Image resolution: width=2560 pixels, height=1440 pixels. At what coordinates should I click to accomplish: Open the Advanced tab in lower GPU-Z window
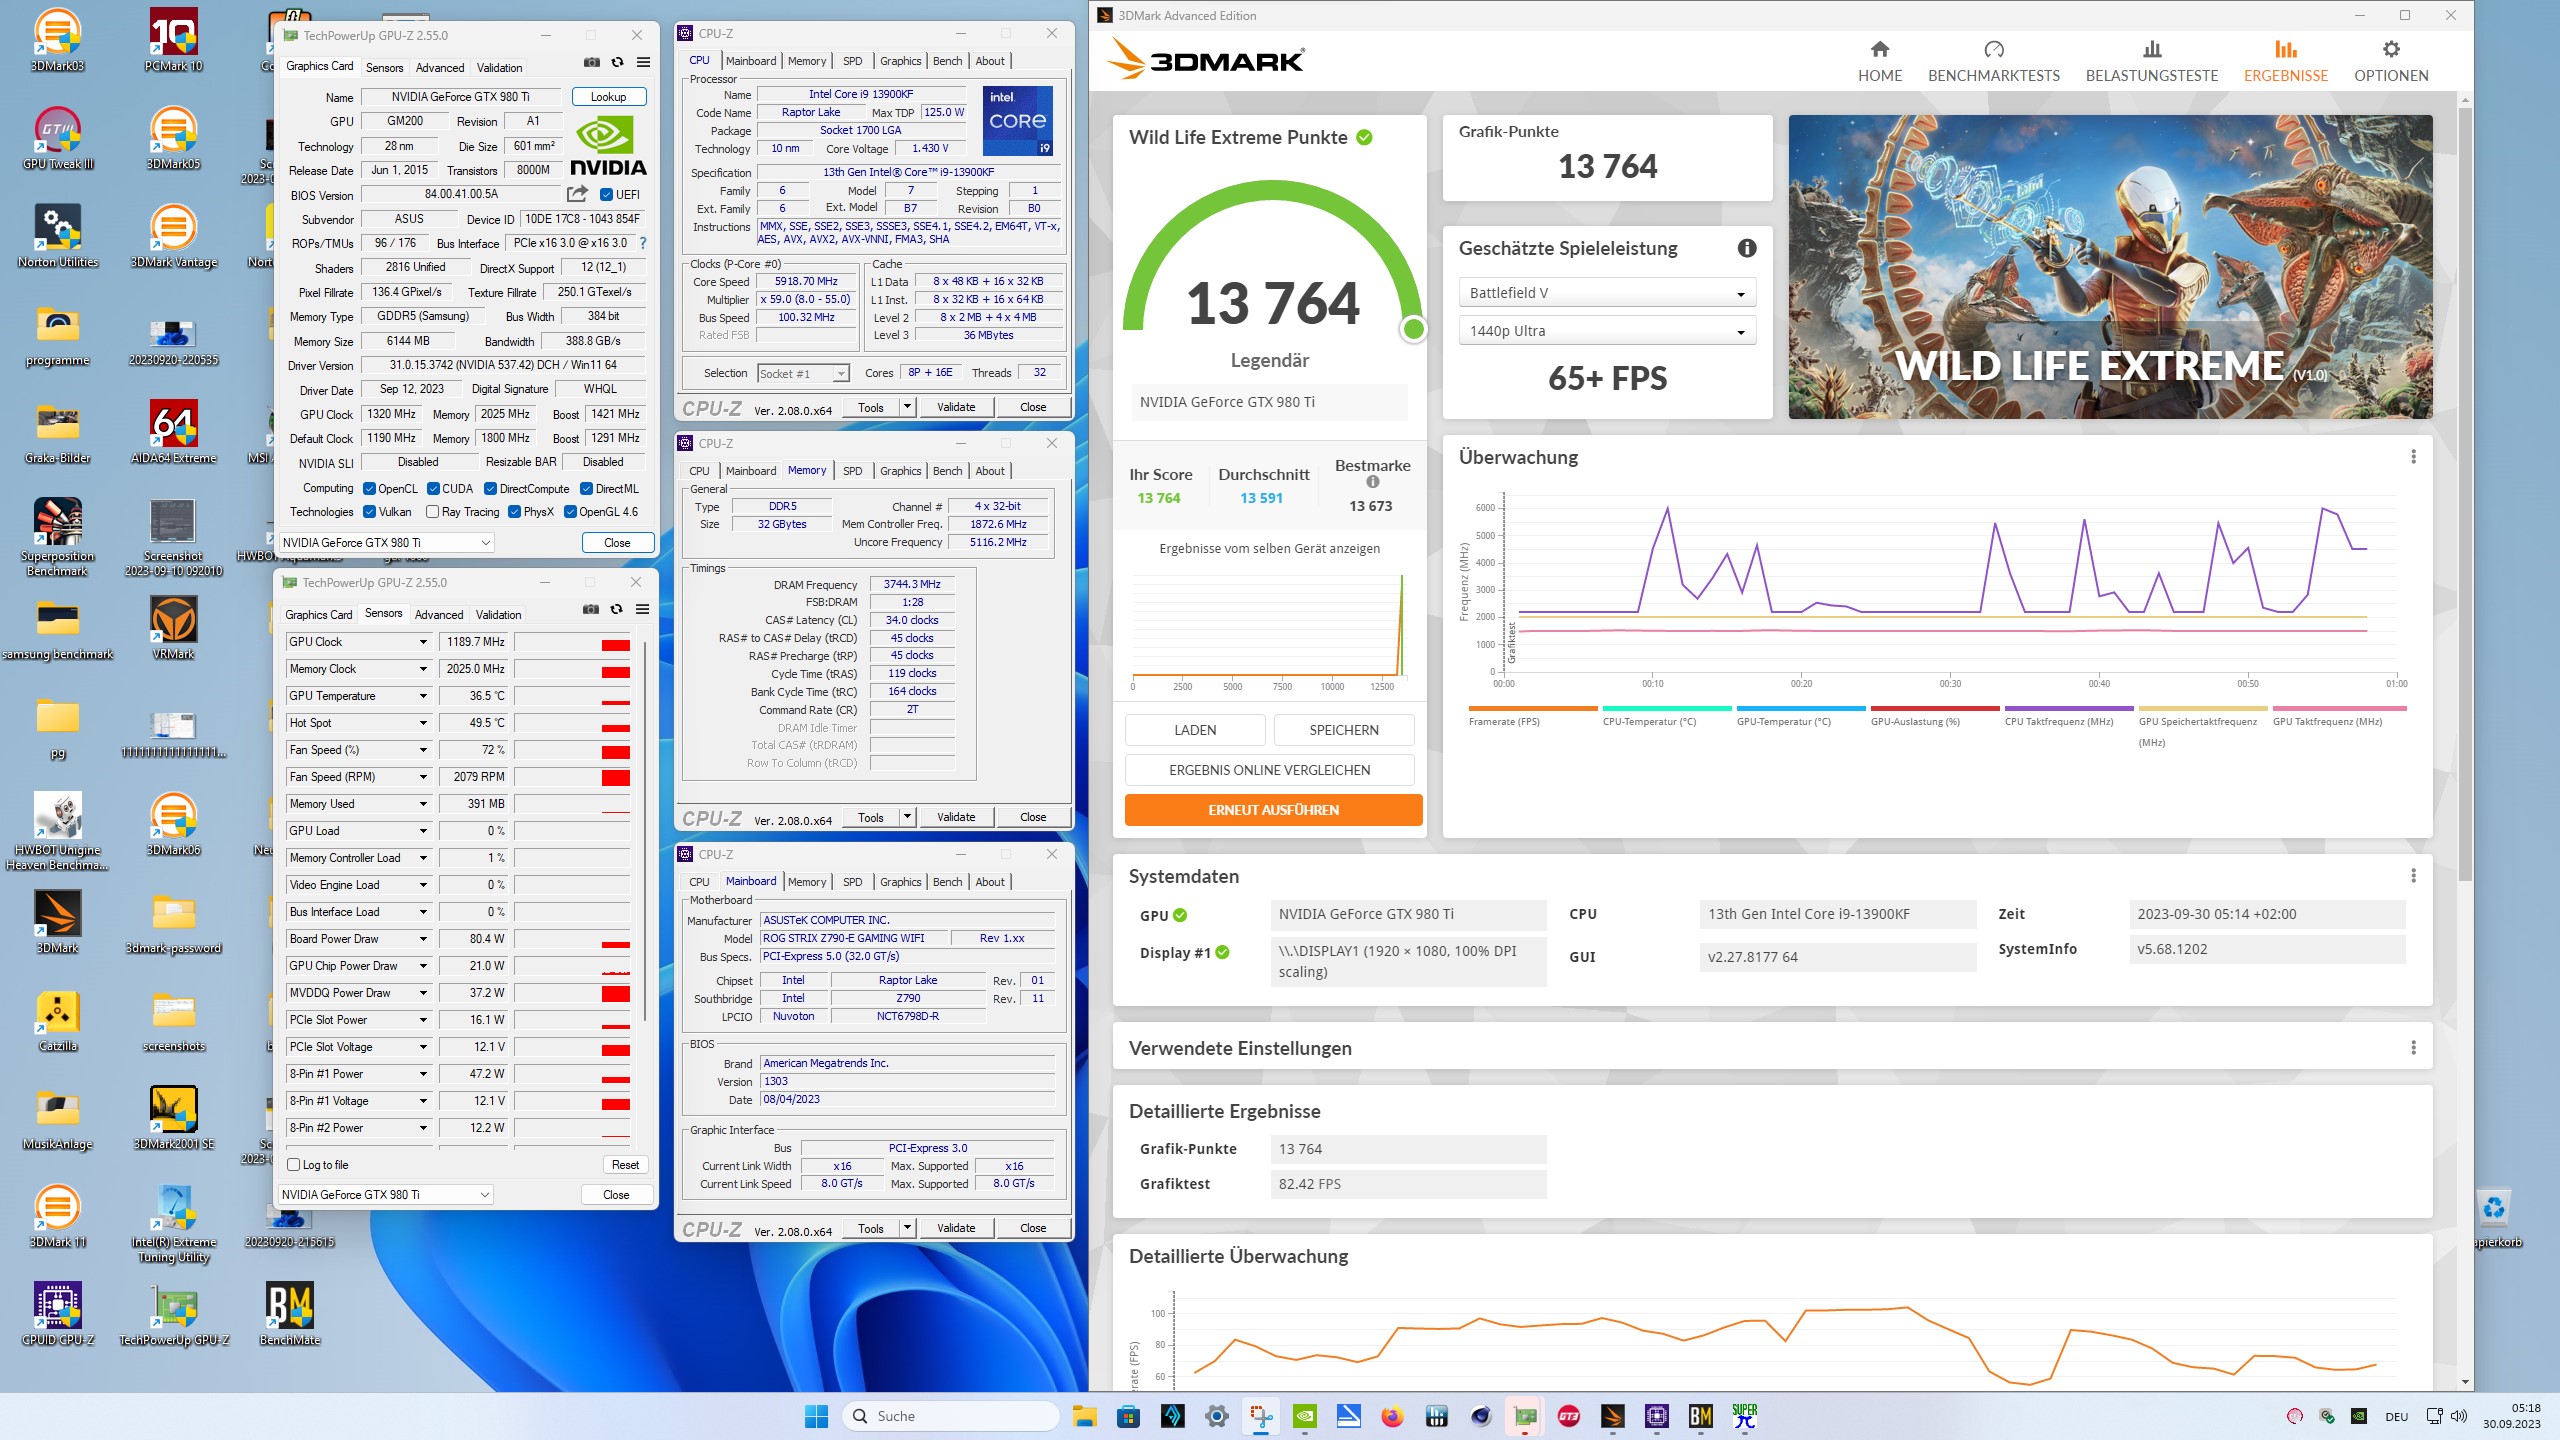pyautogui.click(x=439, y=615)
